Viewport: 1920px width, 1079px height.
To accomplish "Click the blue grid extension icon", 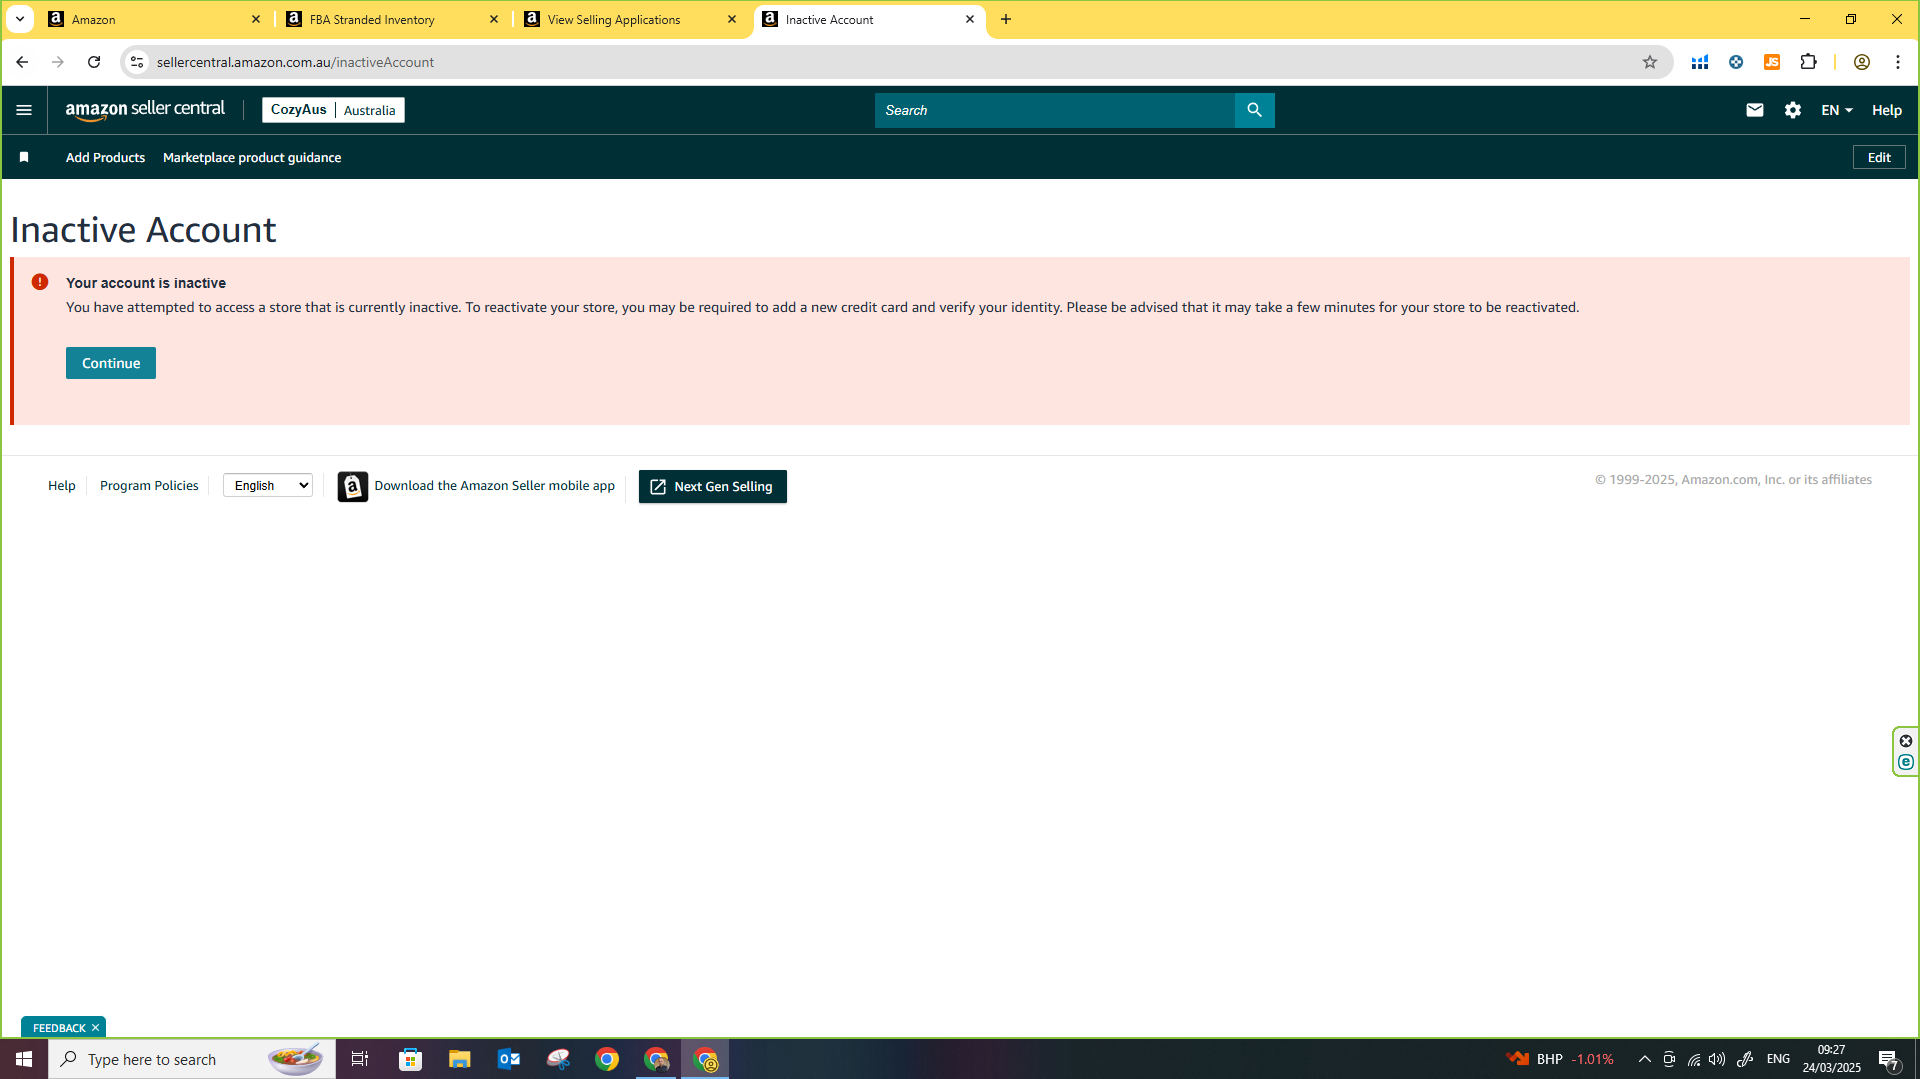I will pos(1700,62).
